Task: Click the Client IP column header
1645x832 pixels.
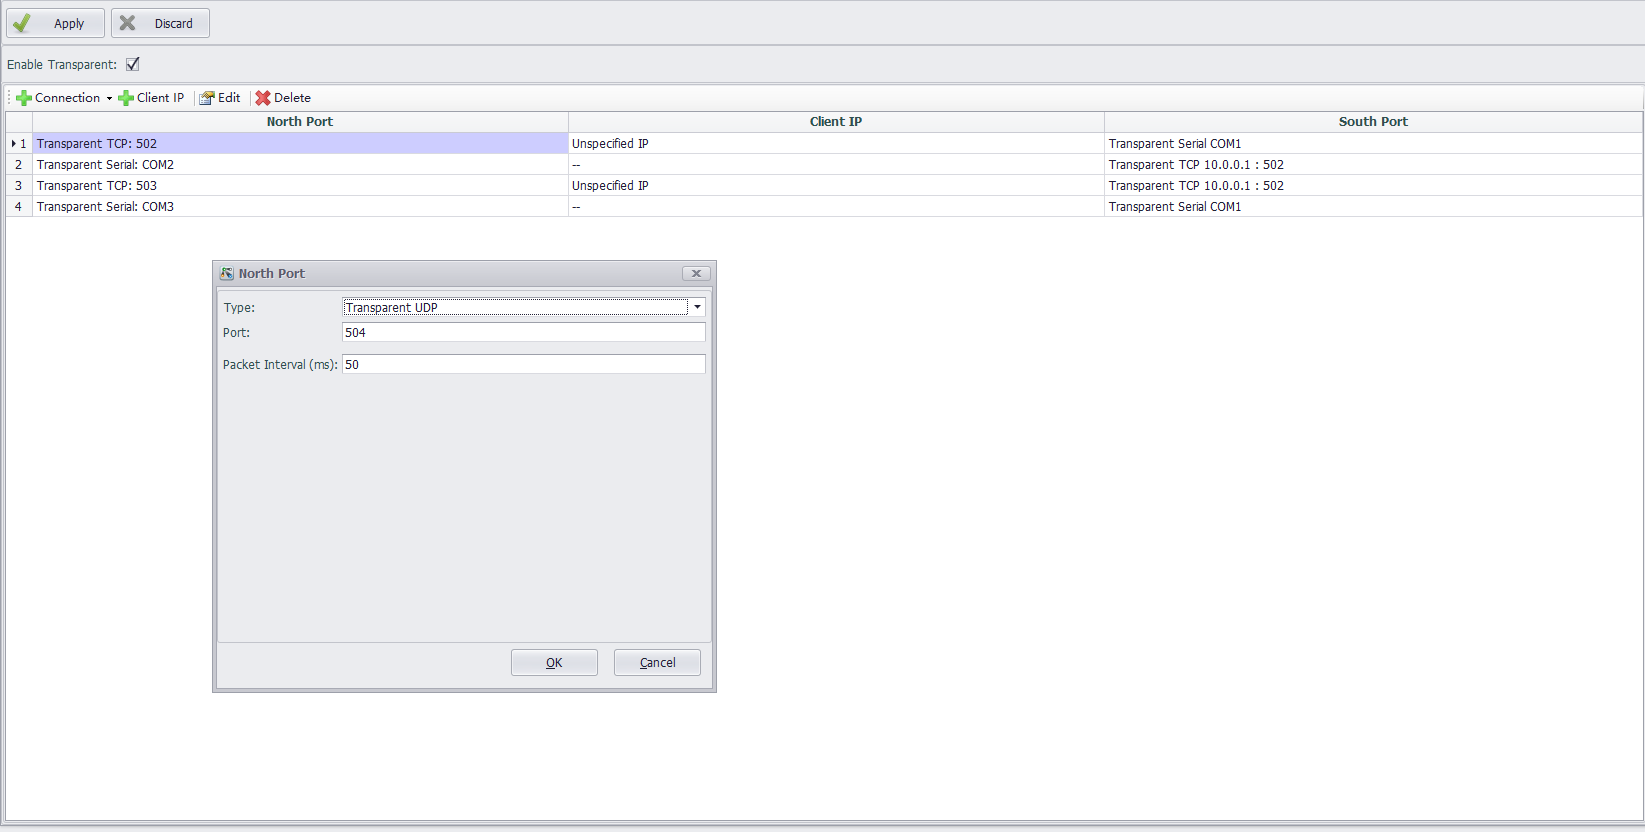Action: tap(835, 122)
